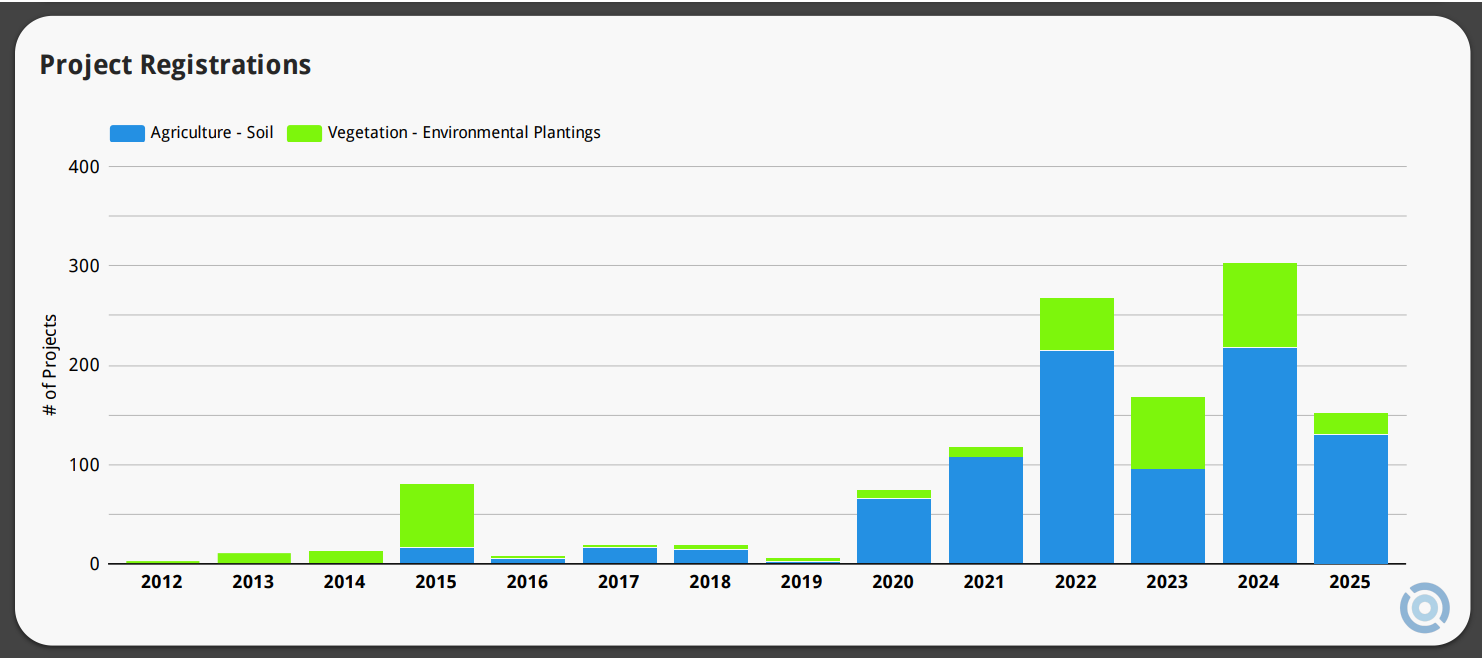This screenshot has width=1482, height=658.
Task: Select the blue soil bar for 2021
Action: click(985, 510)
